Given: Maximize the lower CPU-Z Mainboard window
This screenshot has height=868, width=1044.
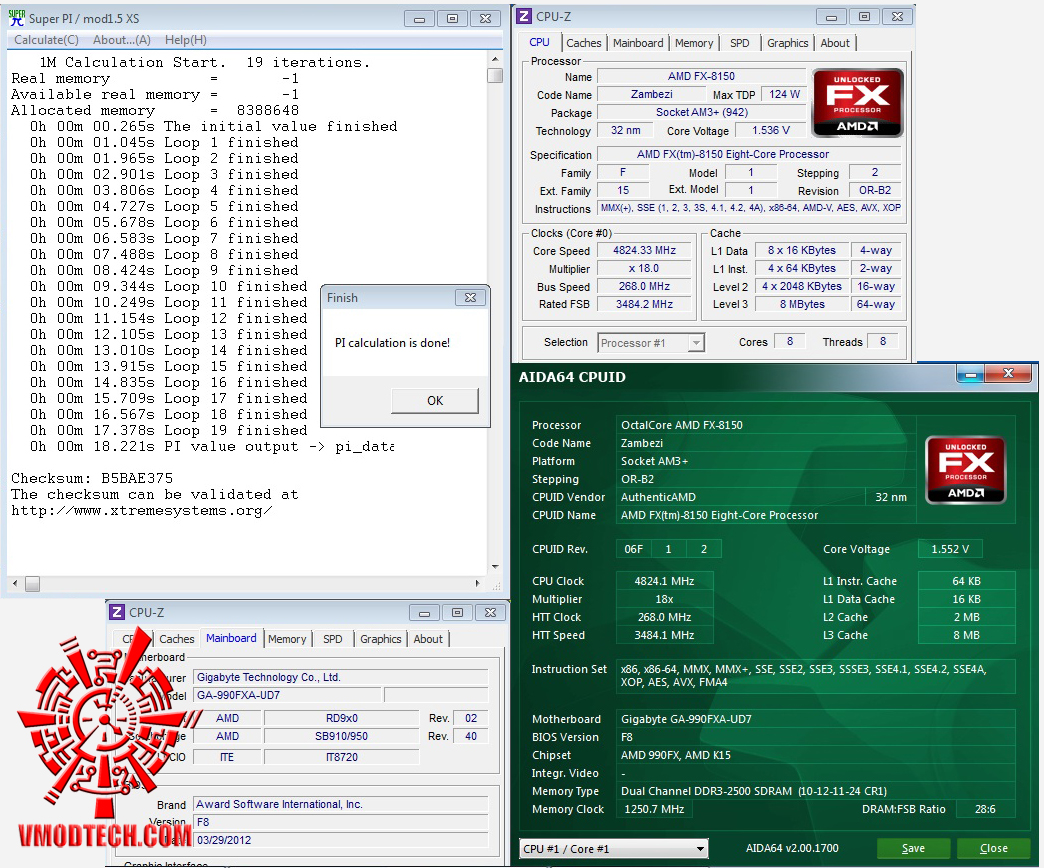Looking at the screenshot, I should coord(457,612).
